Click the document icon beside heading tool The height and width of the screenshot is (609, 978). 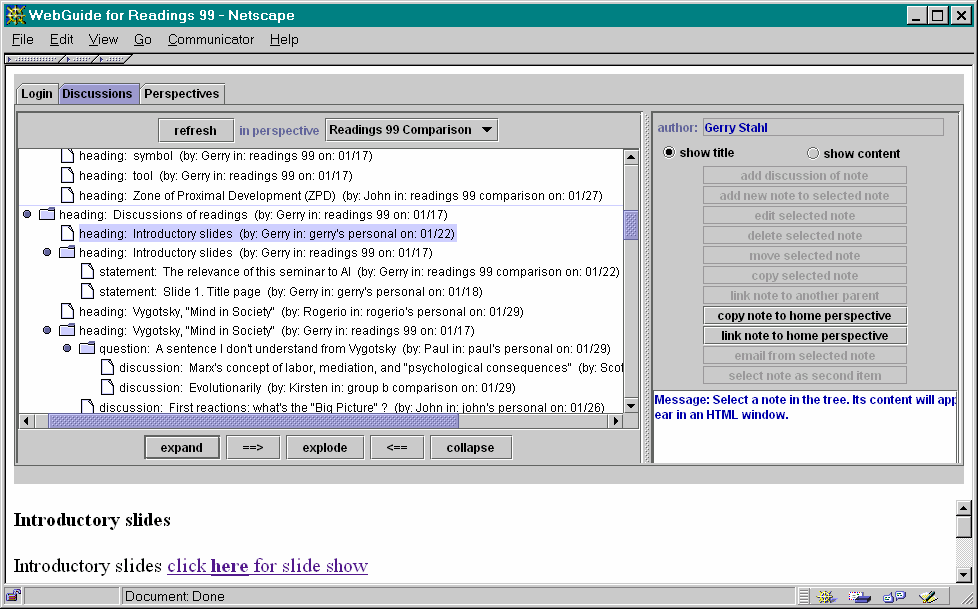coord(67,176)
